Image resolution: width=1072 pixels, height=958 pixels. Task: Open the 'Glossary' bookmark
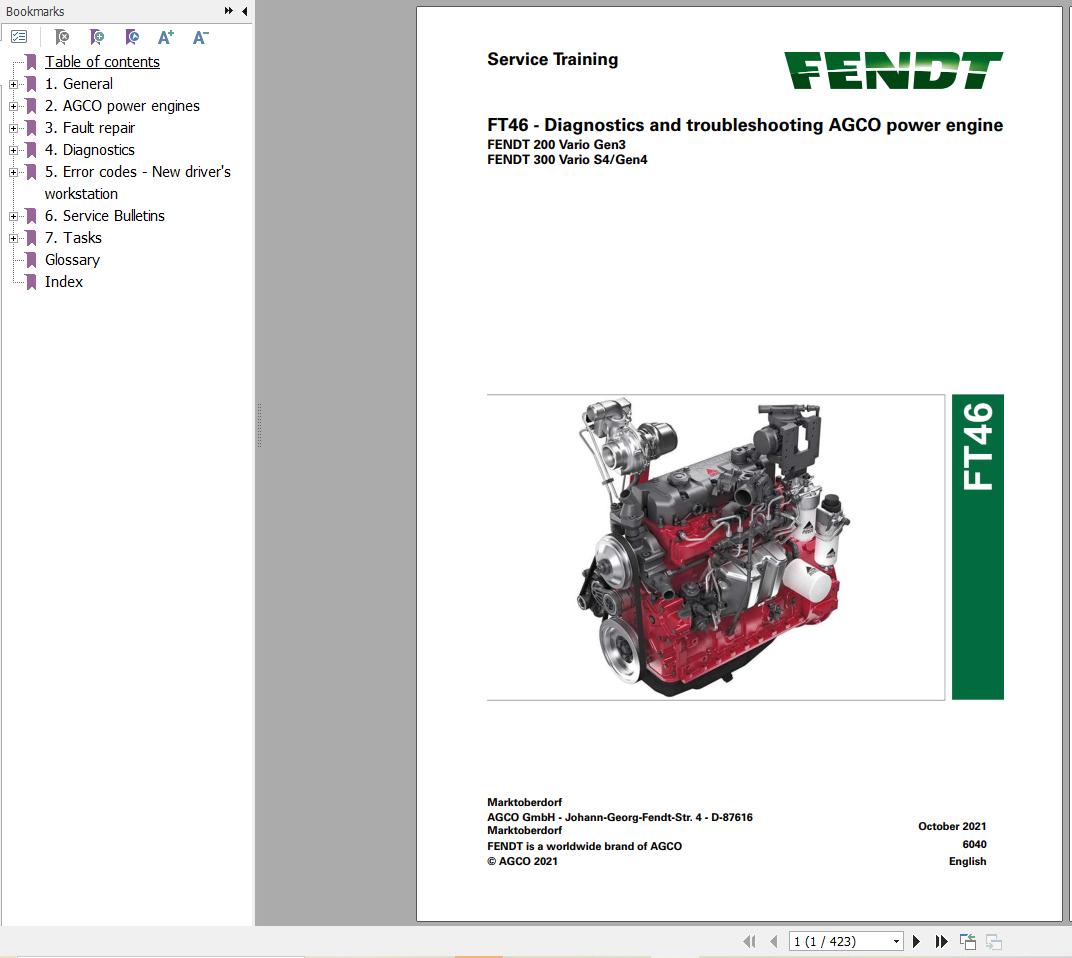tap(71, 259)
